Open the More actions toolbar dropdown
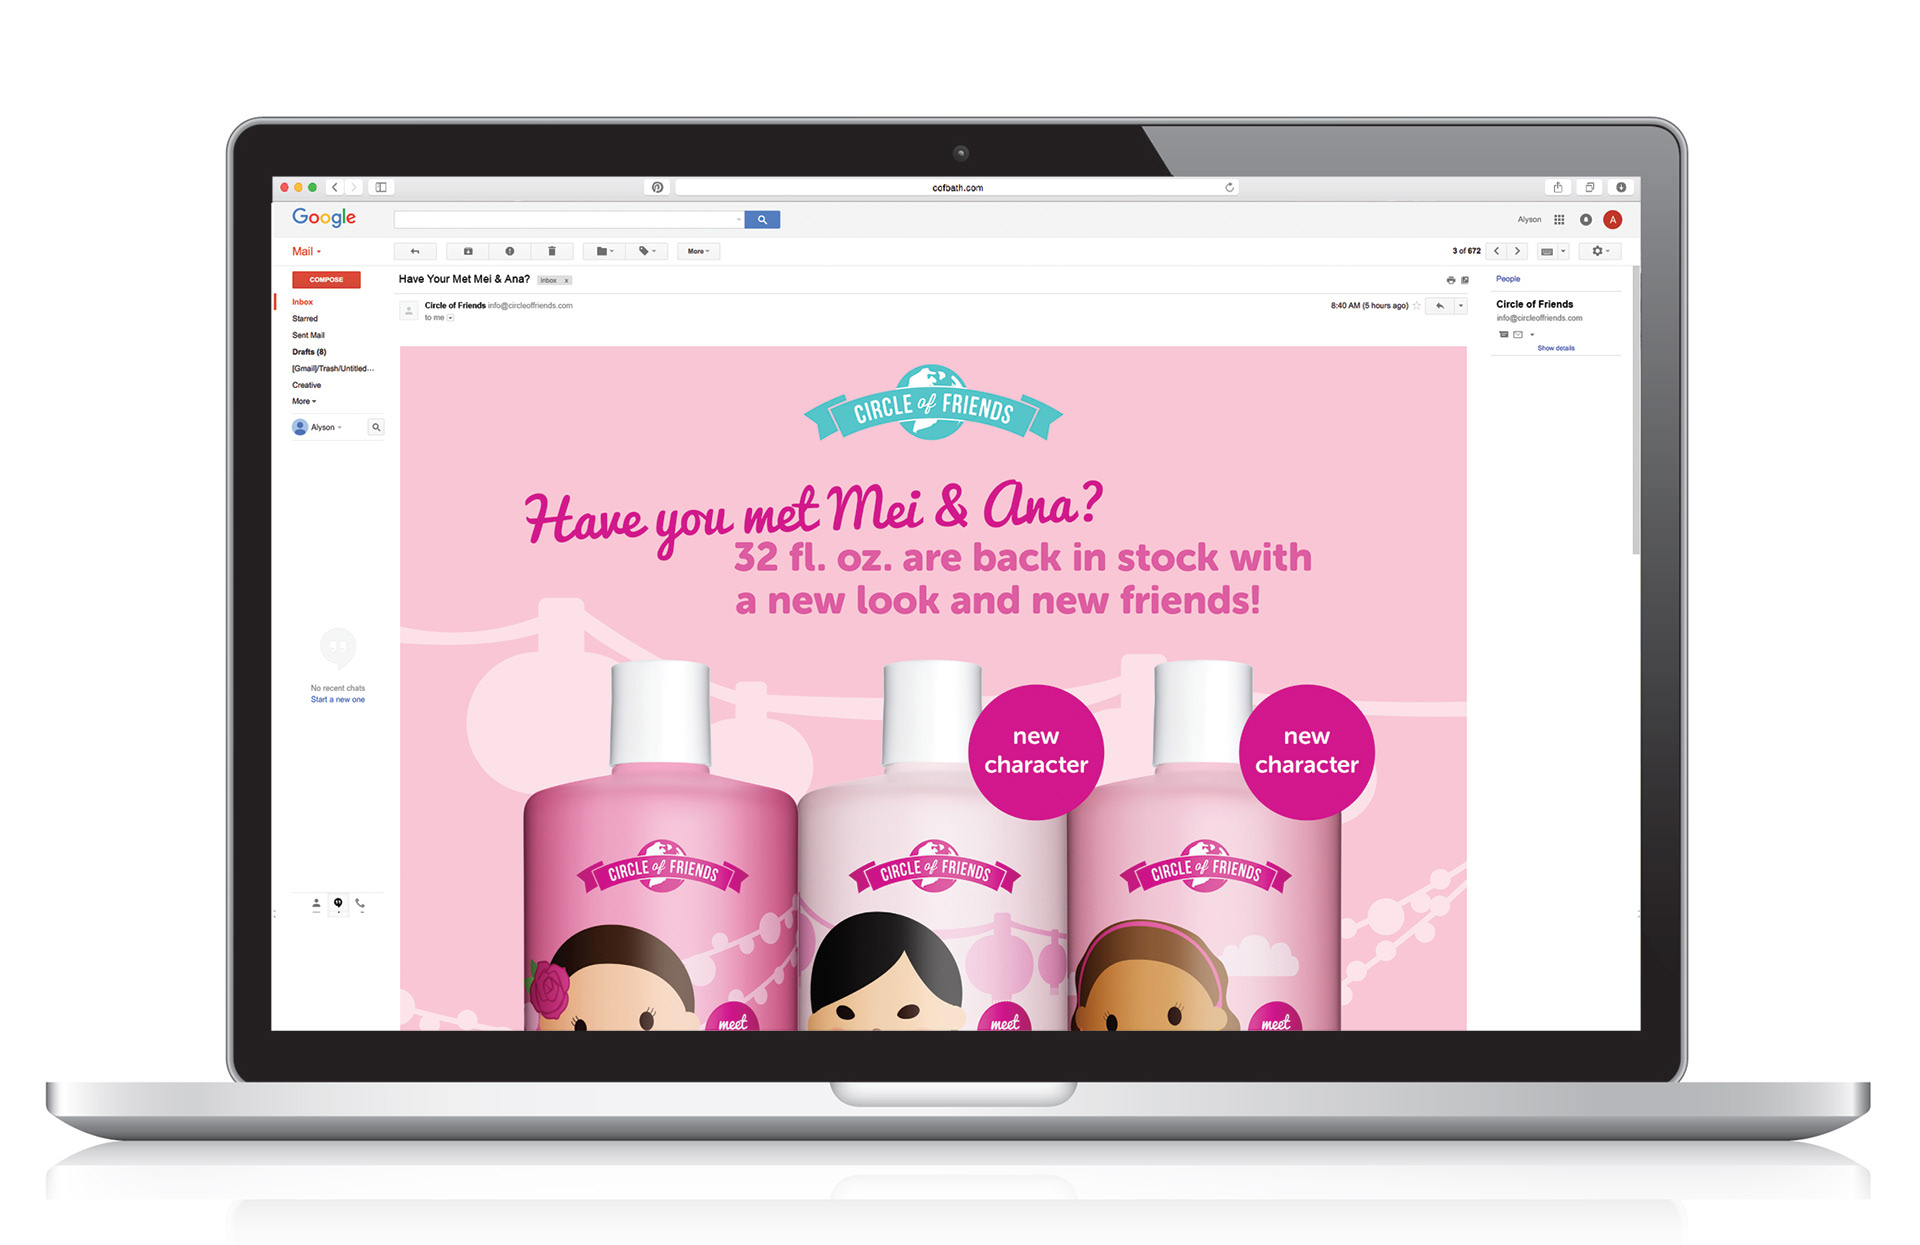The width and height of the screenshot is (1920, 1245). point(698,251)
